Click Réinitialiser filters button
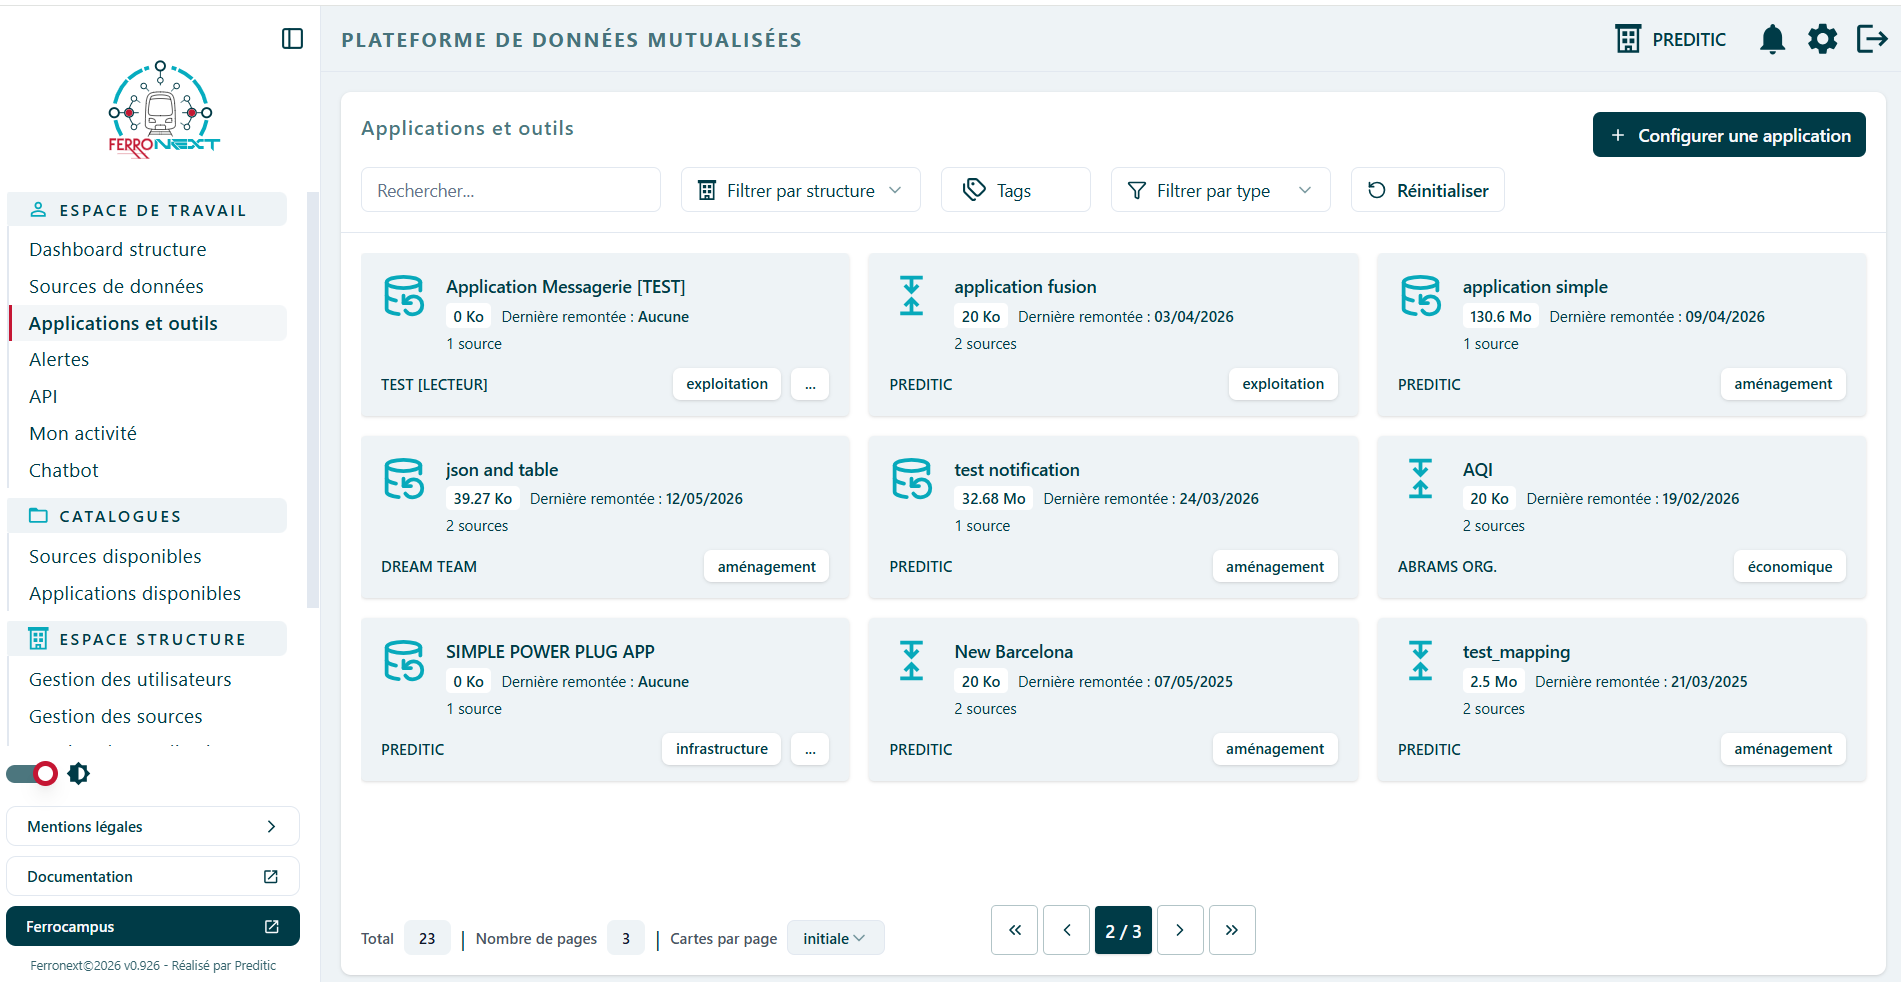This screenshot has height=982, width=1901. point(1427,190)
